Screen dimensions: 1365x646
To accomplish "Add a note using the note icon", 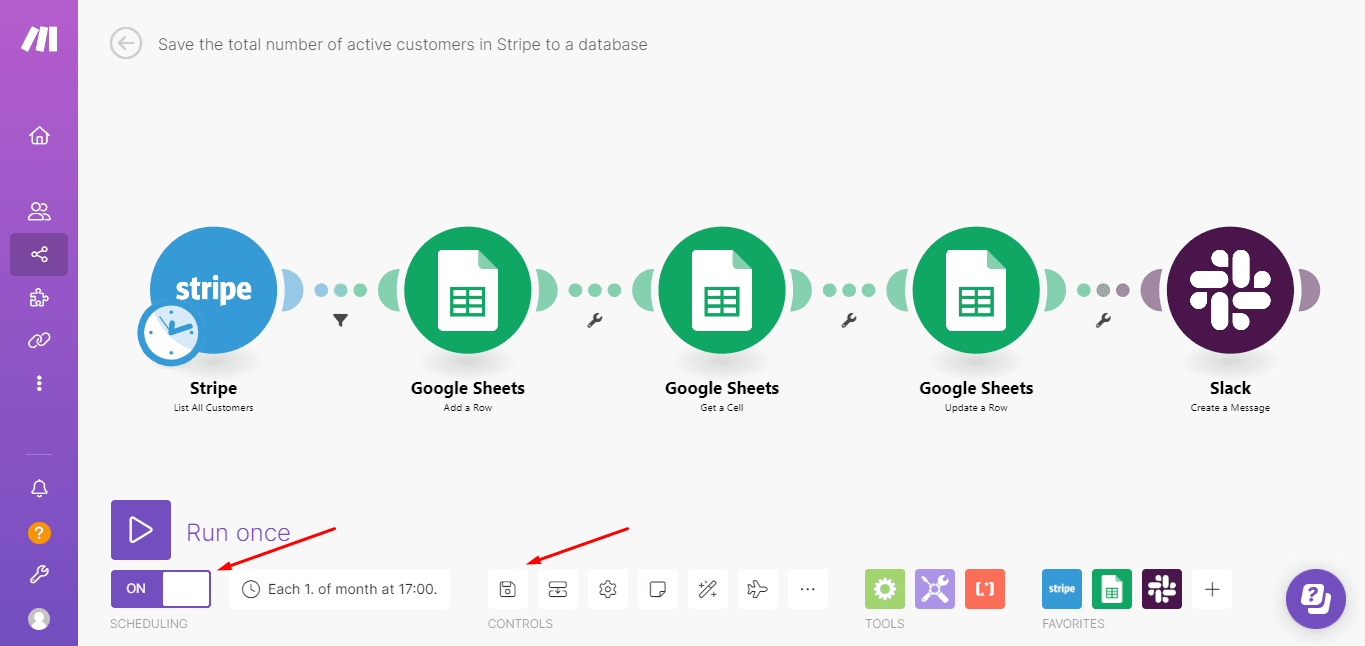I will point(657,589).
